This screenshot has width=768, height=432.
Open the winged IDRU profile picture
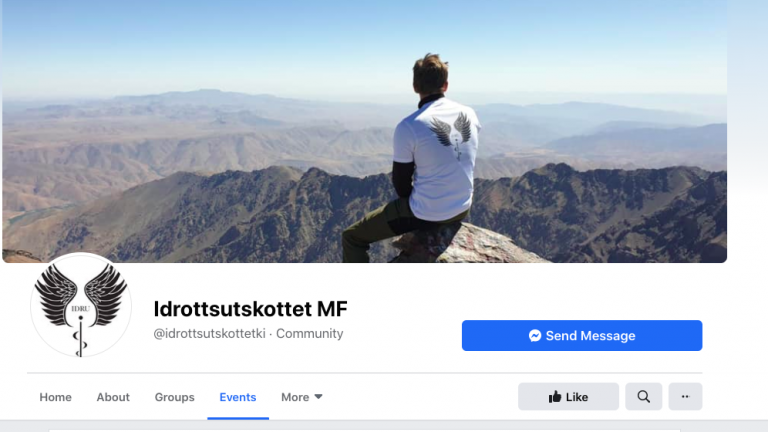(x=81, y=305)
